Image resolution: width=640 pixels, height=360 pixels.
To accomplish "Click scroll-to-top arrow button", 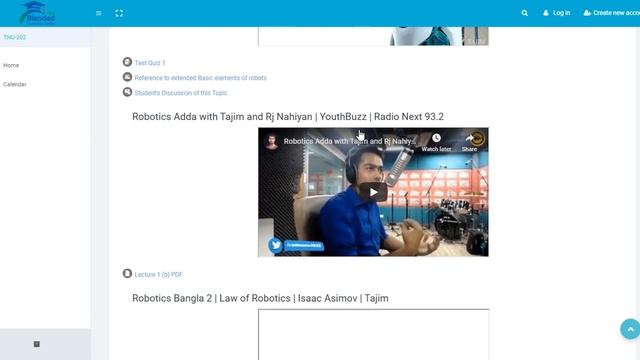I will tap(630, 329).
